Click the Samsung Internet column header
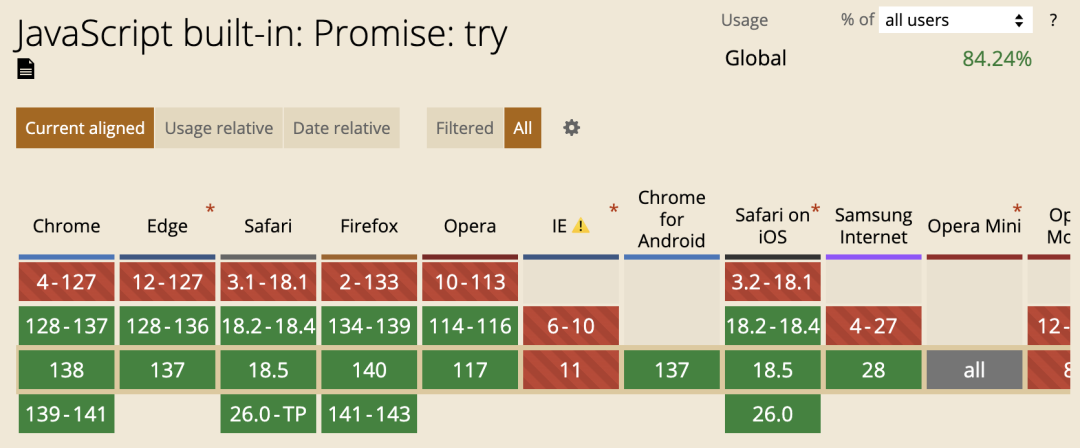1080x448 pixels. [873, 226]
